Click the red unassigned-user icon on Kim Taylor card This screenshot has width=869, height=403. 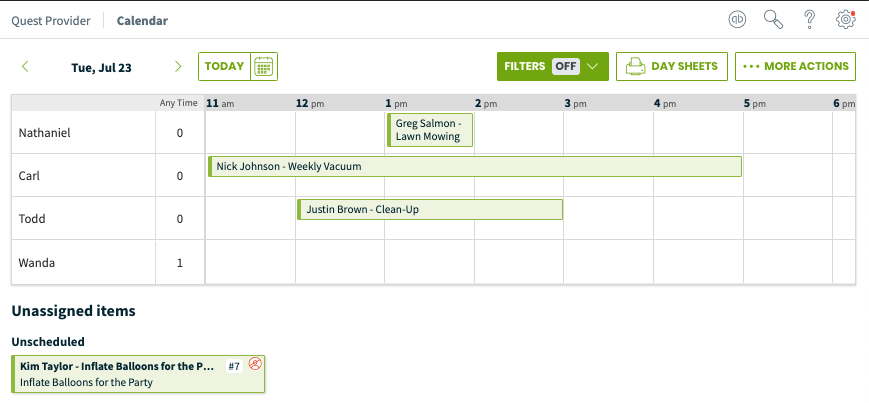point(255,364)
